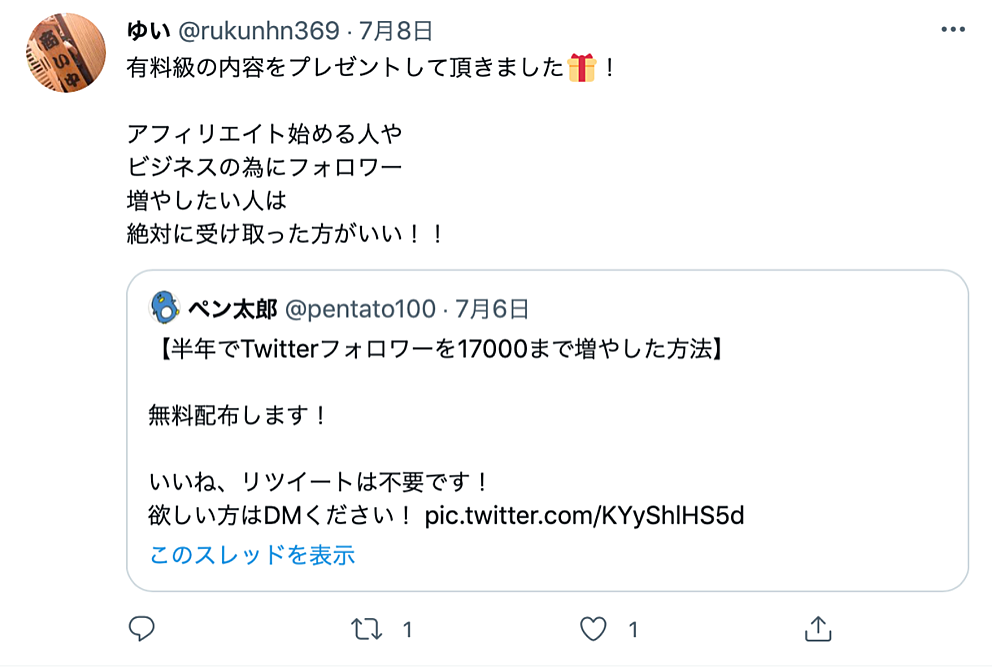Click the ペン太郎 penguin avatar
This screenshot has width=999, height=670.
[165, 307]
